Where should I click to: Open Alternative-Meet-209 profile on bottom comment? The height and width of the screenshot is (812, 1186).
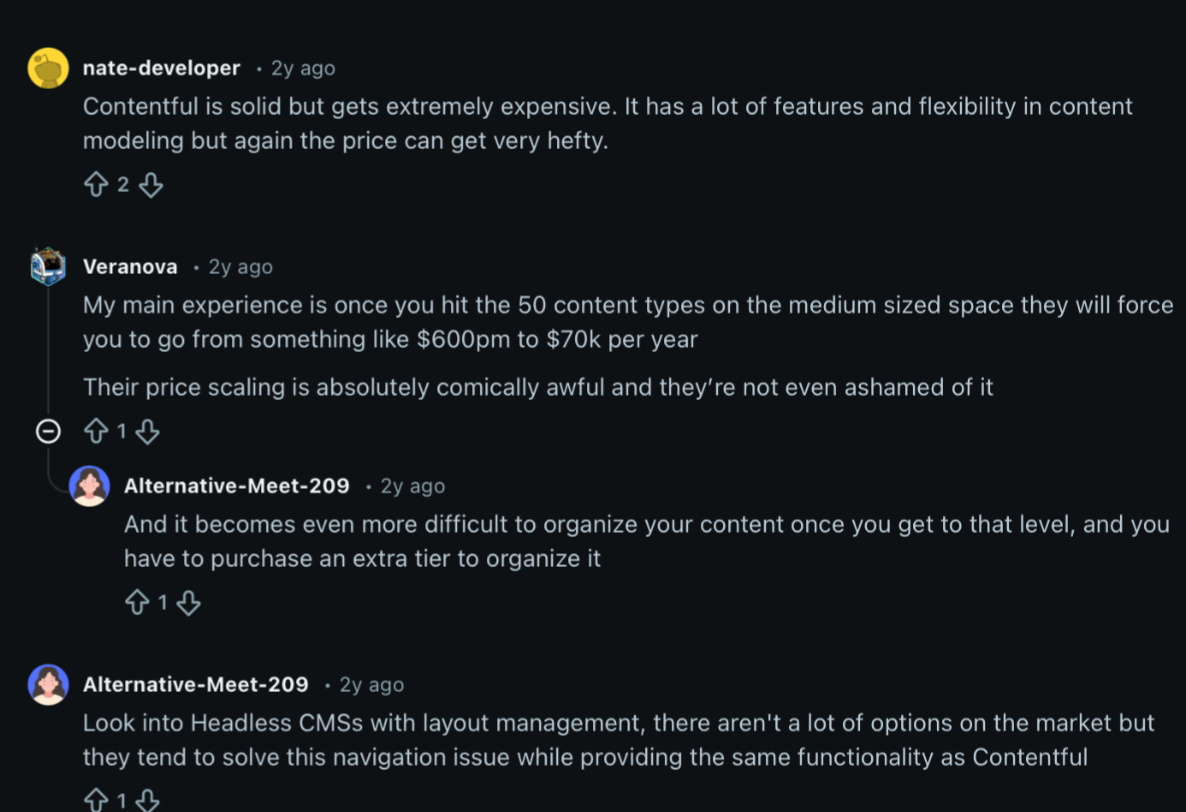[195, 685]
